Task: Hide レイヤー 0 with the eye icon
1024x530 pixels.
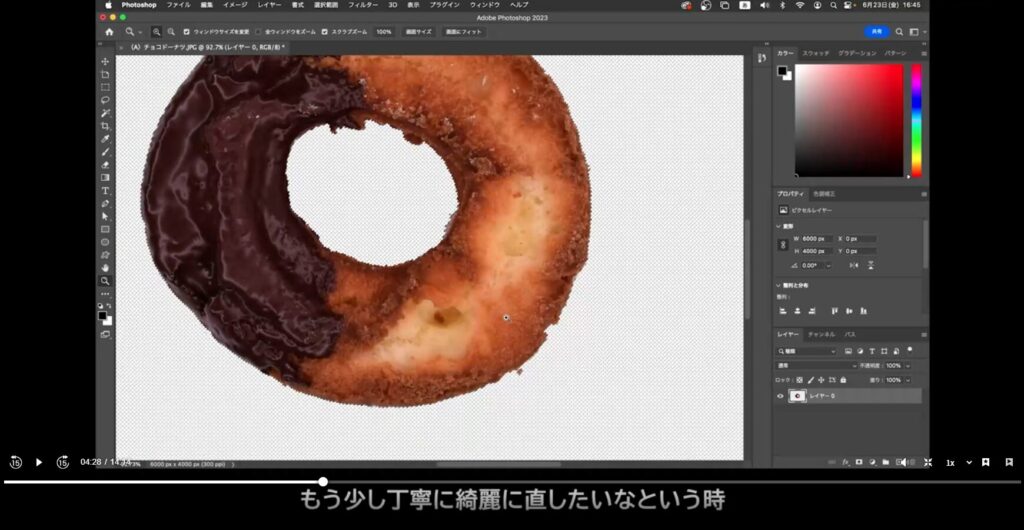Action: 780,396
